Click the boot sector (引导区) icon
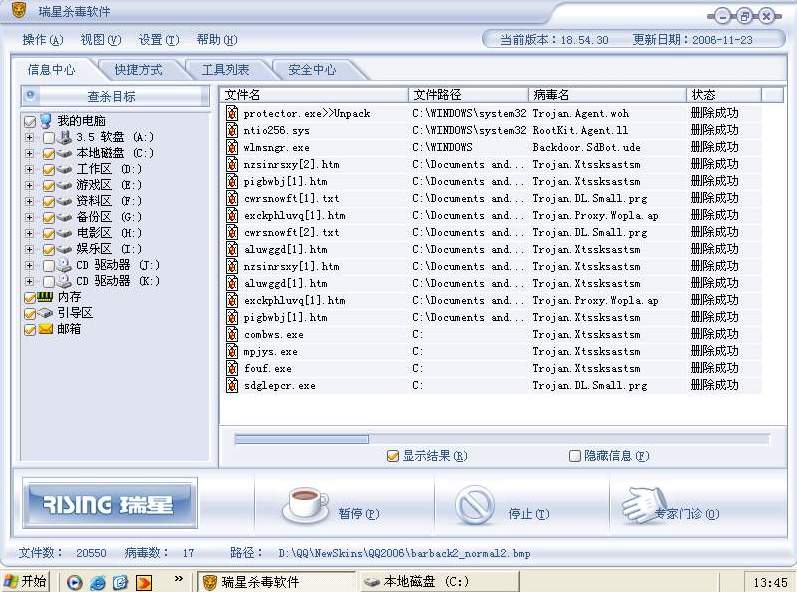This screenshot has width=797, height=592. click(x=45, y=313)
